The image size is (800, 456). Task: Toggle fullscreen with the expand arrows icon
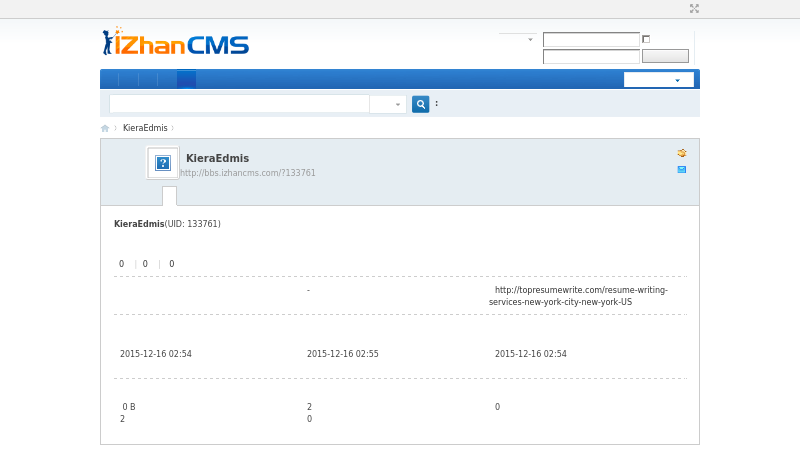(x=694, y=9)
